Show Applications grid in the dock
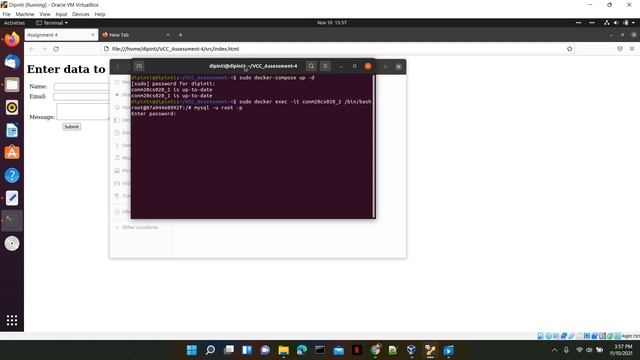640x360 pixels. pyautogui.click(x=12, y=320)
